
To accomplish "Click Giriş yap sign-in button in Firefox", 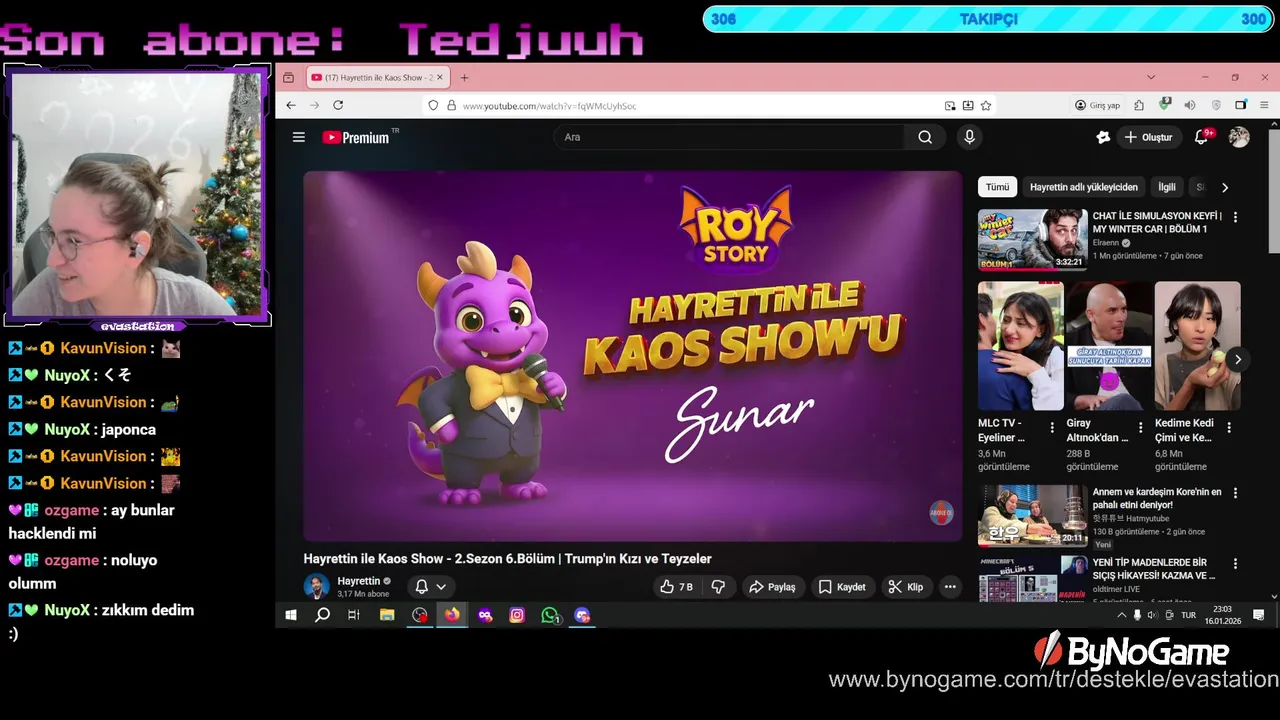I will 1097,105.
